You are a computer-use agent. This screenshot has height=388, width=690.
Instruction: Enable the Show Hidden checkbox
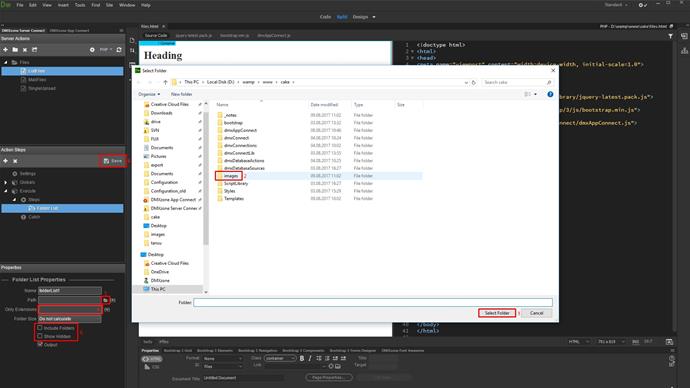pos(40,336)
